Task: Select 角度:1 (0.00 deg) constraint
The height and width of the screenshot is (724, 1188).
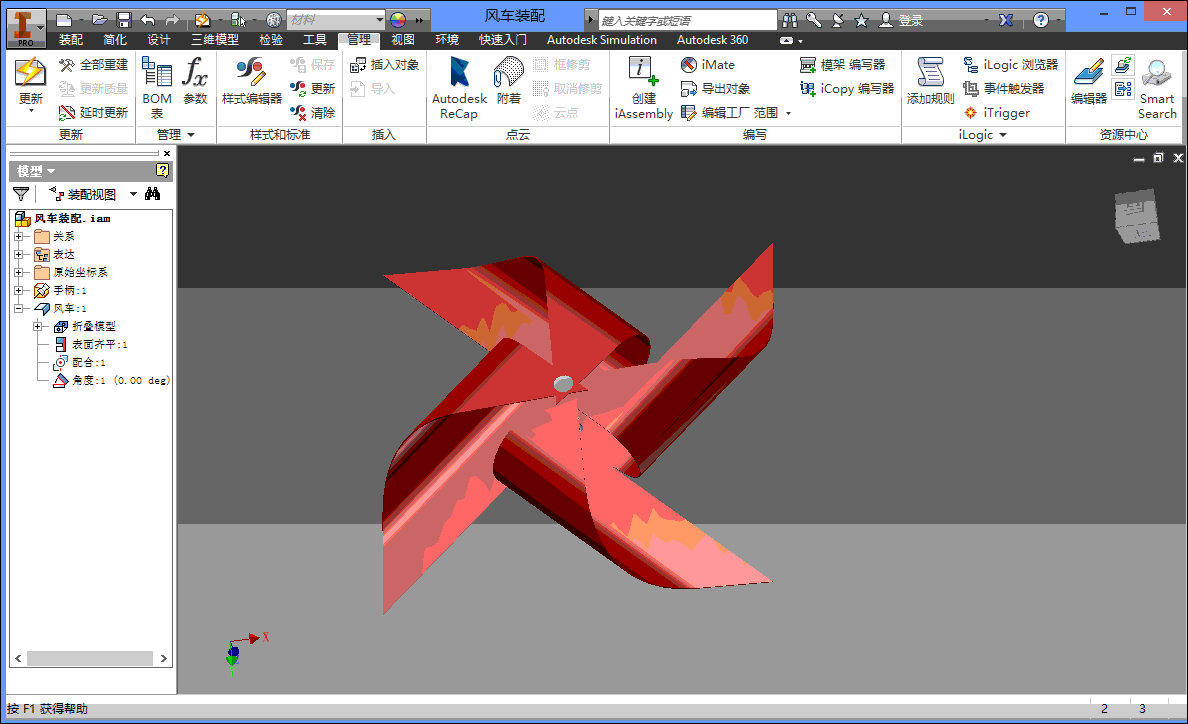Action: pyautogui.click(x=111, y=380)
